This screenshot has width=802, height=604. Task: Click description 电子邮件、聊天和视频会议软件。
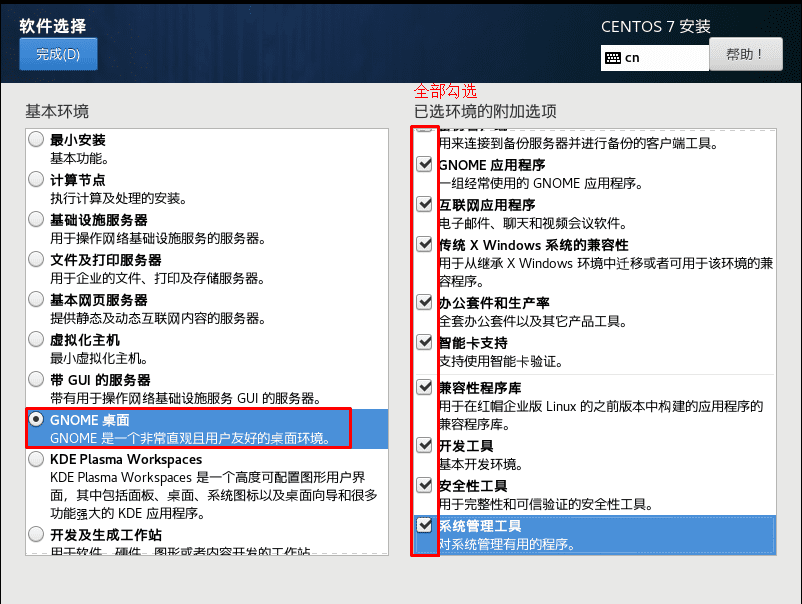coord(533,223)
